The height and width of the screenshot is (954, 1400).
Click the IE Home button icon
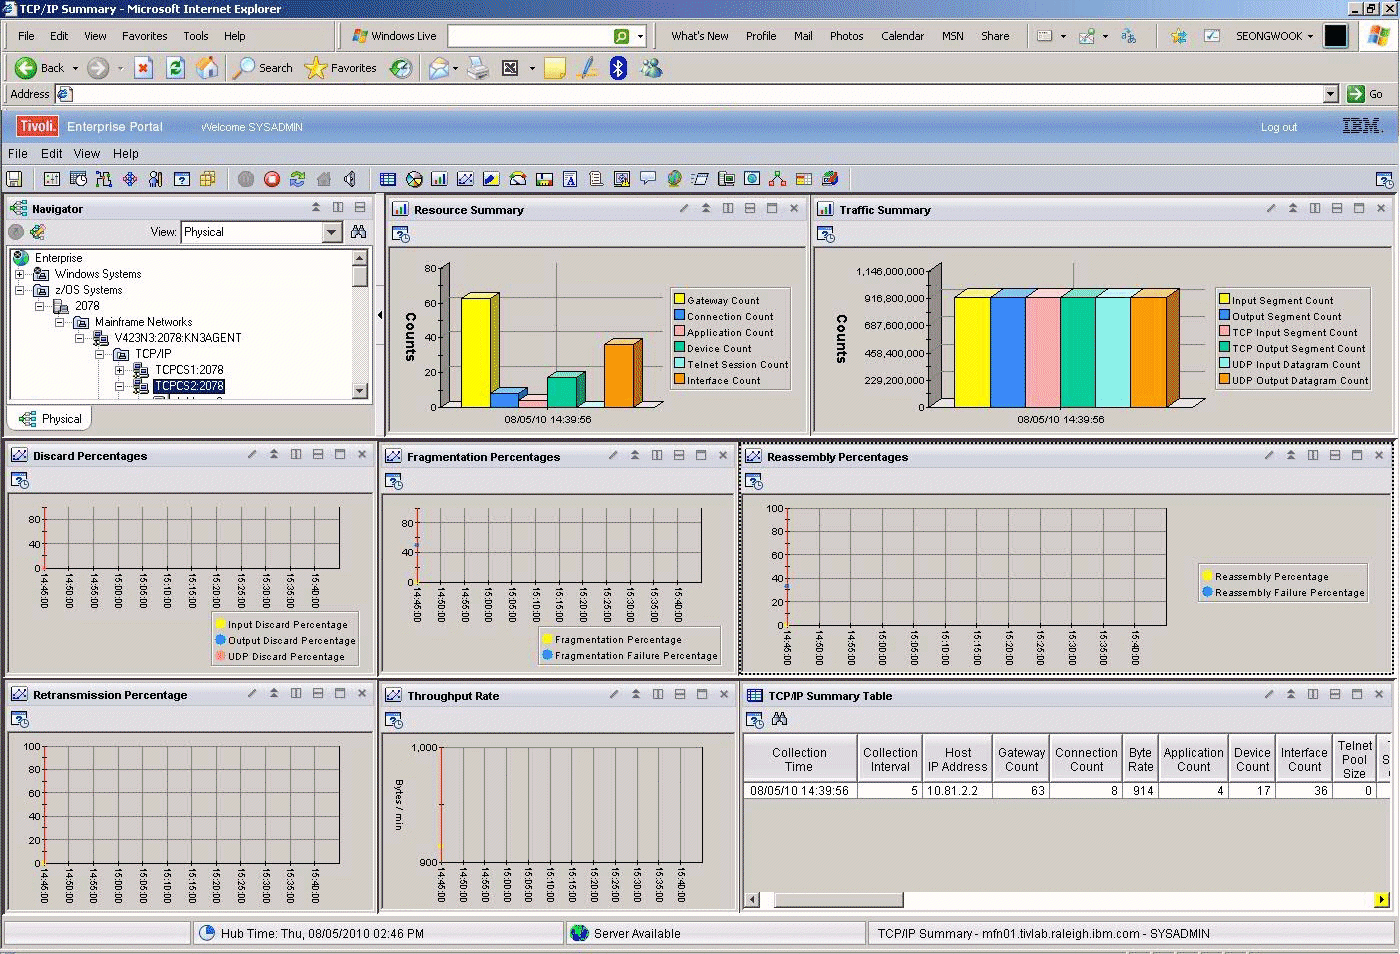pos(207,68)
